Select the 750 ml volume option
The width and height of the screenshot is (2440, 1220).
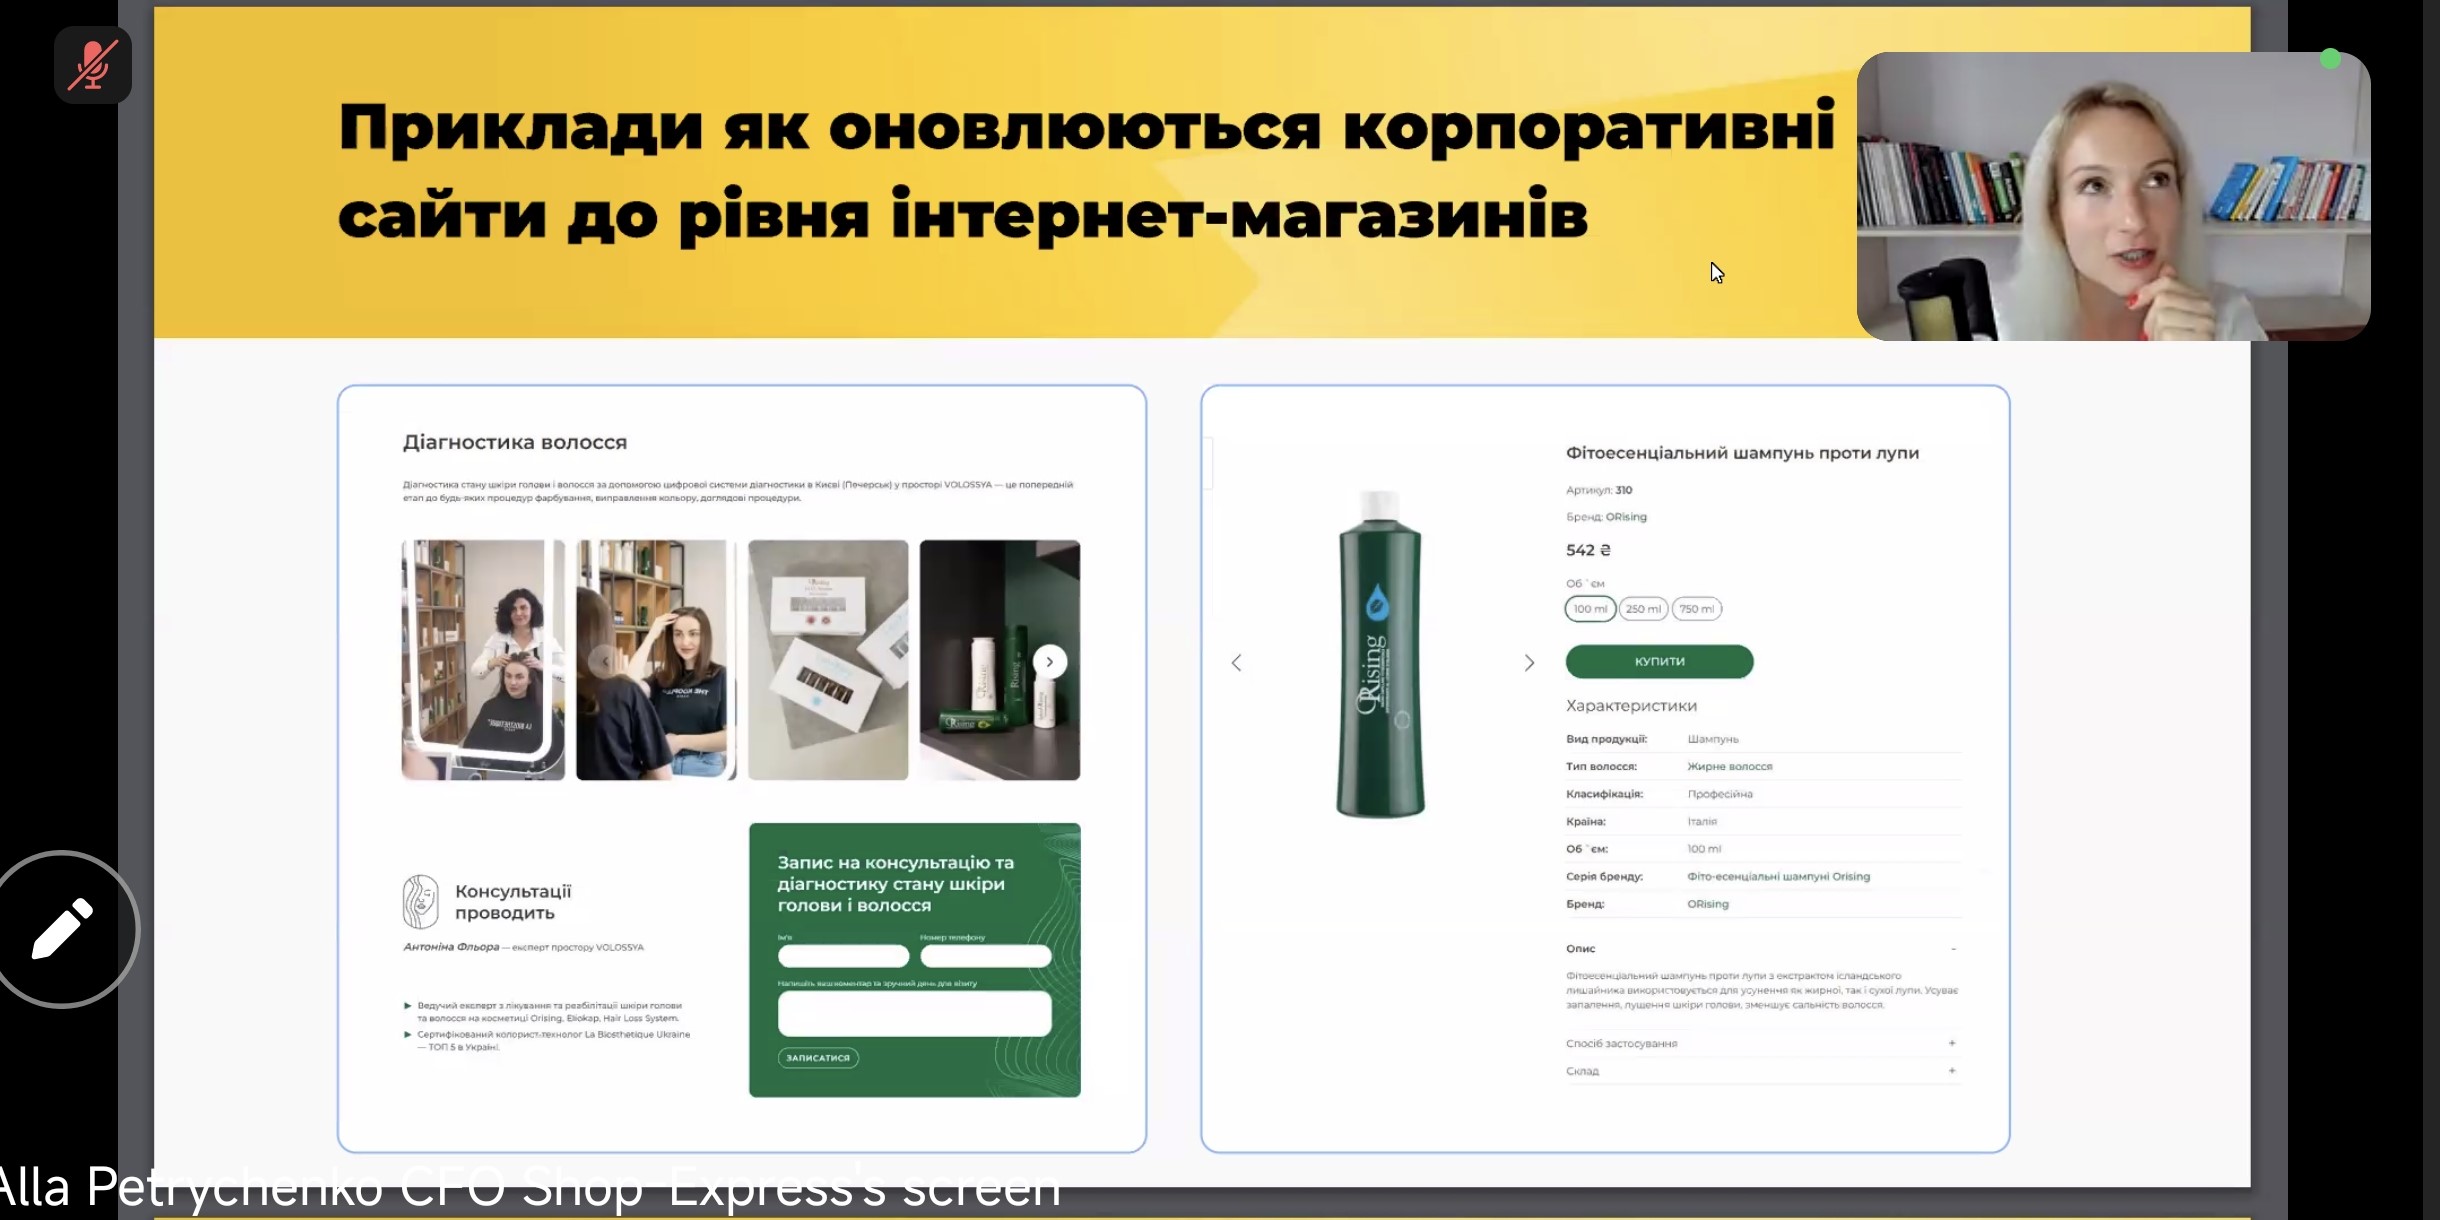(x=1696, y=609)
